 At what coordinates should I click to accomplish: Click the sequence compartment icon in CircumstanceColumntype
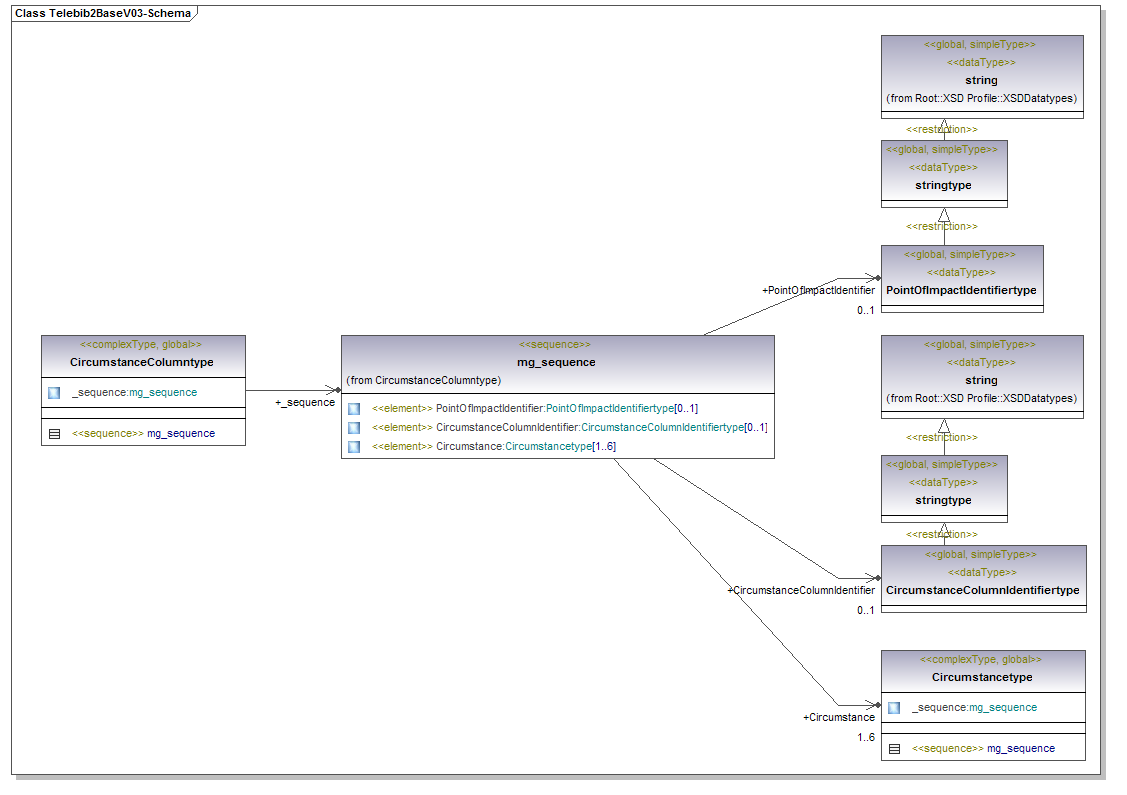54,434
